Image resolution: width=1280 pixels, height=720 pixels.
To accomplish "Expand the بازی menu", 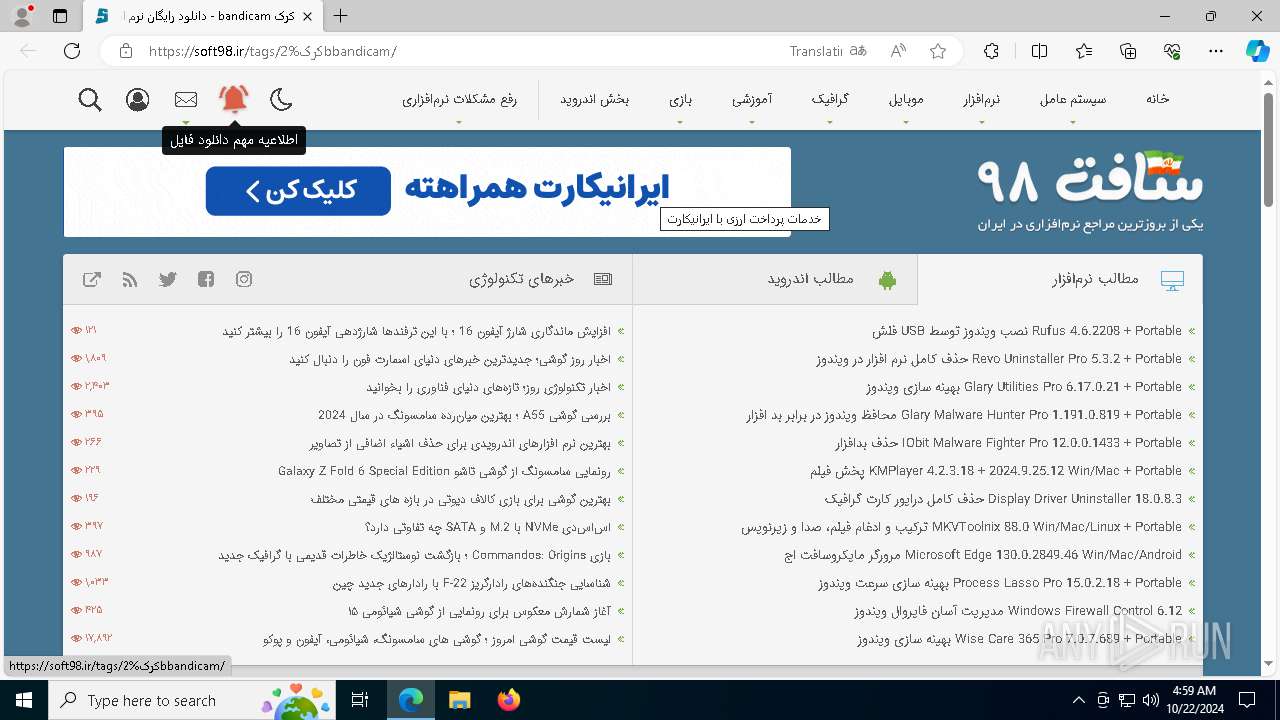I will point(681,99).
